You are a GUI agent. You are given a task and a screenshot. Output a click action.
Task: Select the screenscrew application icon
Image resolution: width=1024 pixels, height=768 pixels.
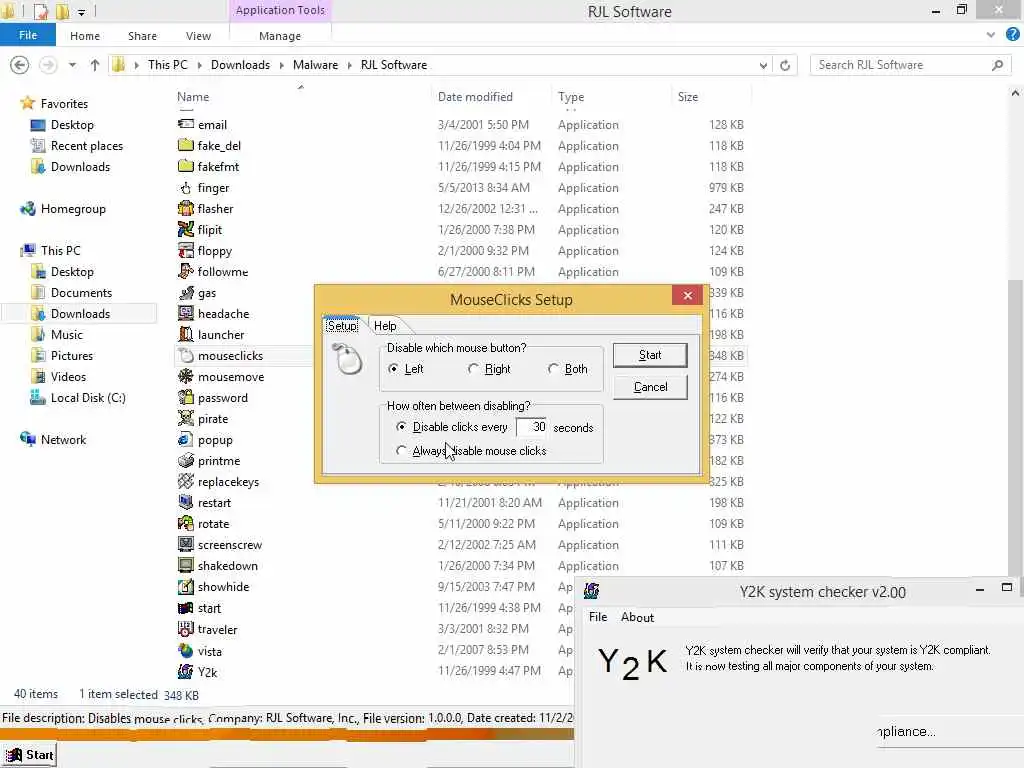tap(186, 544)
